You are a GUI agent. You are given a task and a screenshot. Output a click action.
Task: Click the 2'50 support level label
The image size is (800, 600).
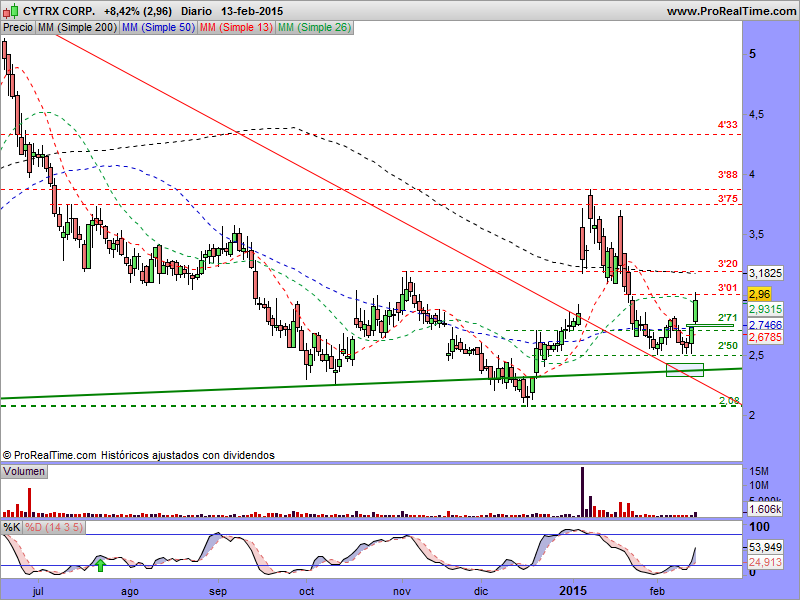728,346
